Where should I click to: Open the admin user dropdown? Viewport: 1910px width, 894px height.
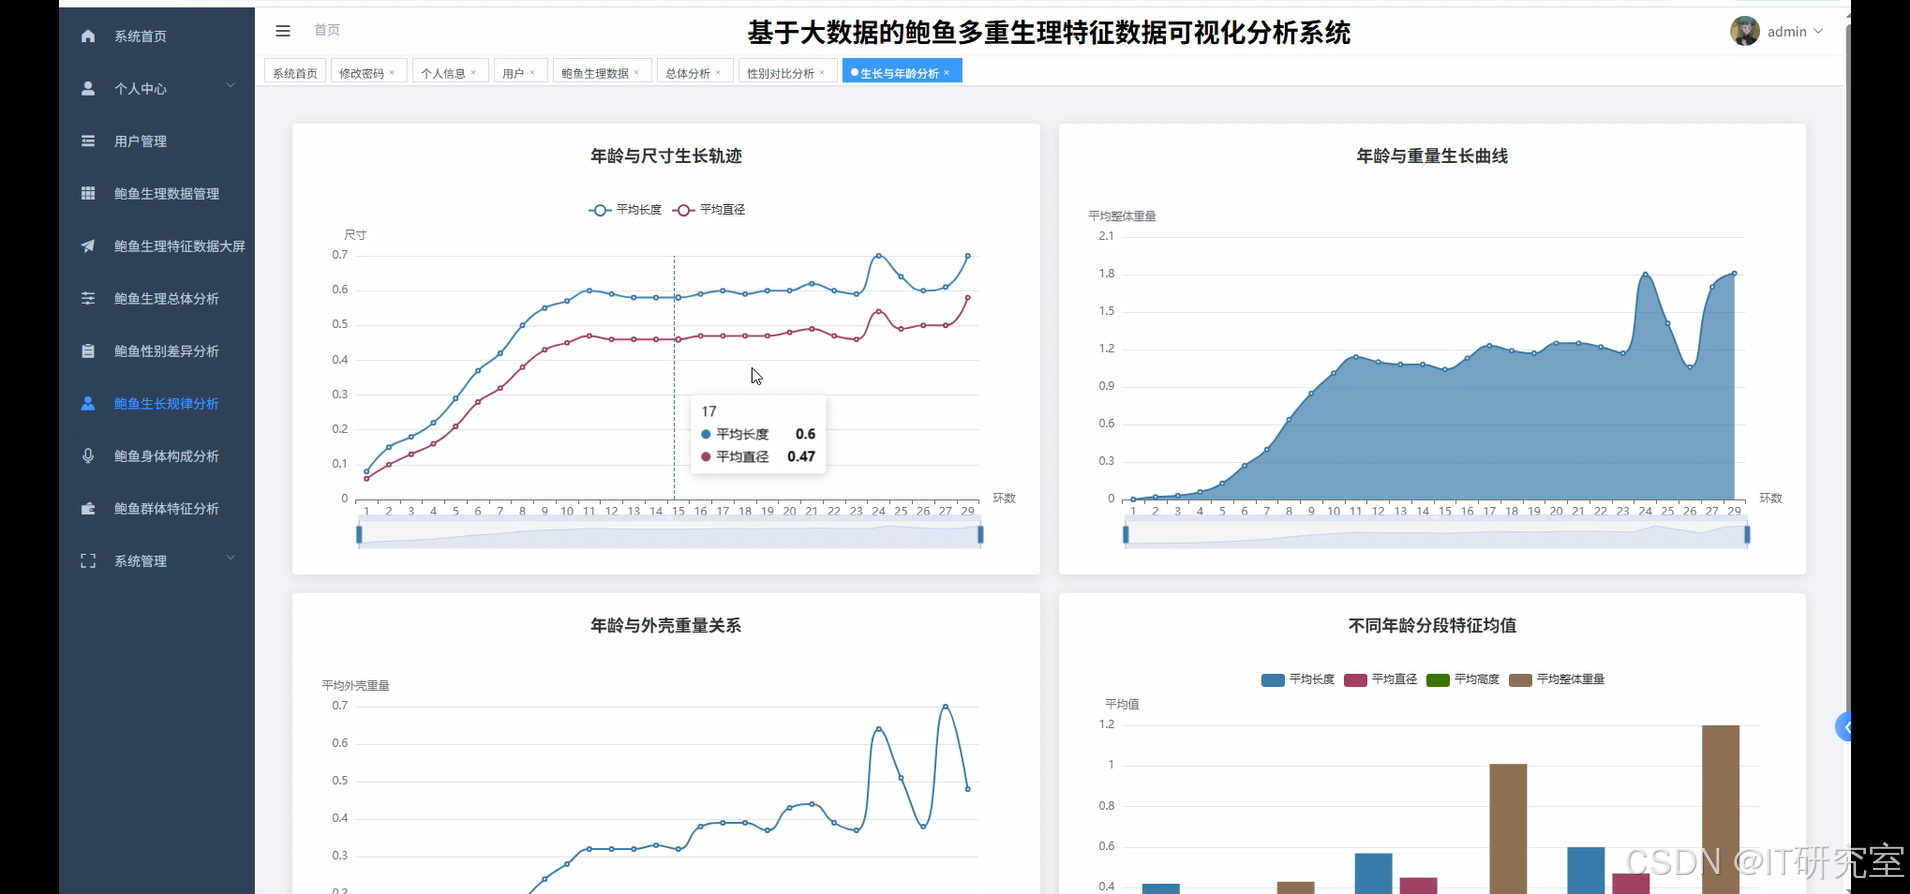tap(1795, 32)
